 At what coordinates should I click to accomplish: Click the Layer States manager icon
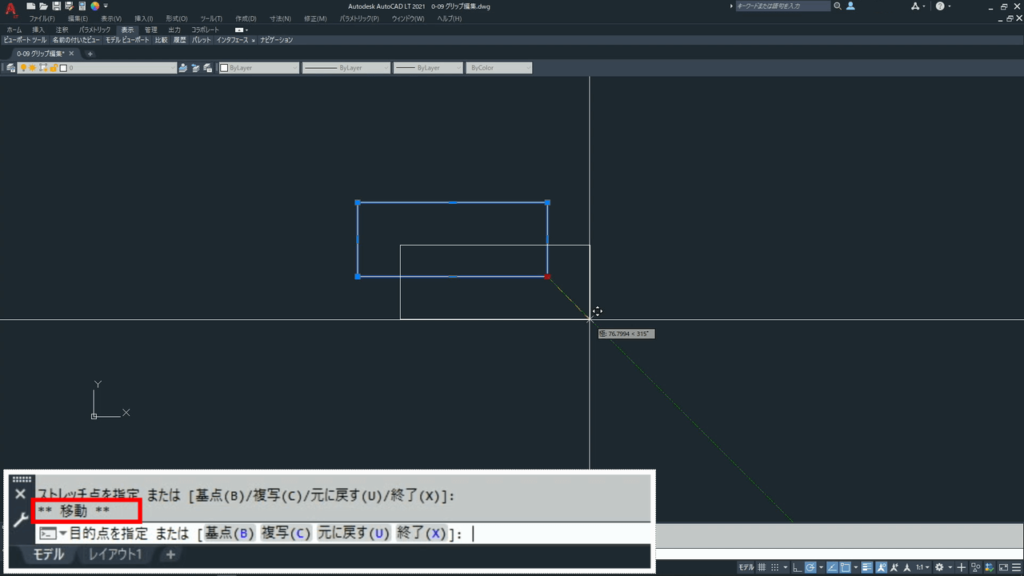click(x=208, y=68)
